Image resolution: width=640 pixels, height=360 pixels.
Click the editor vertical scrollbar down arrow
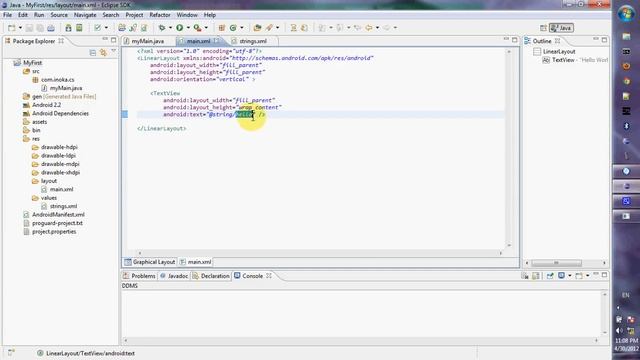(x=509, y=245)
